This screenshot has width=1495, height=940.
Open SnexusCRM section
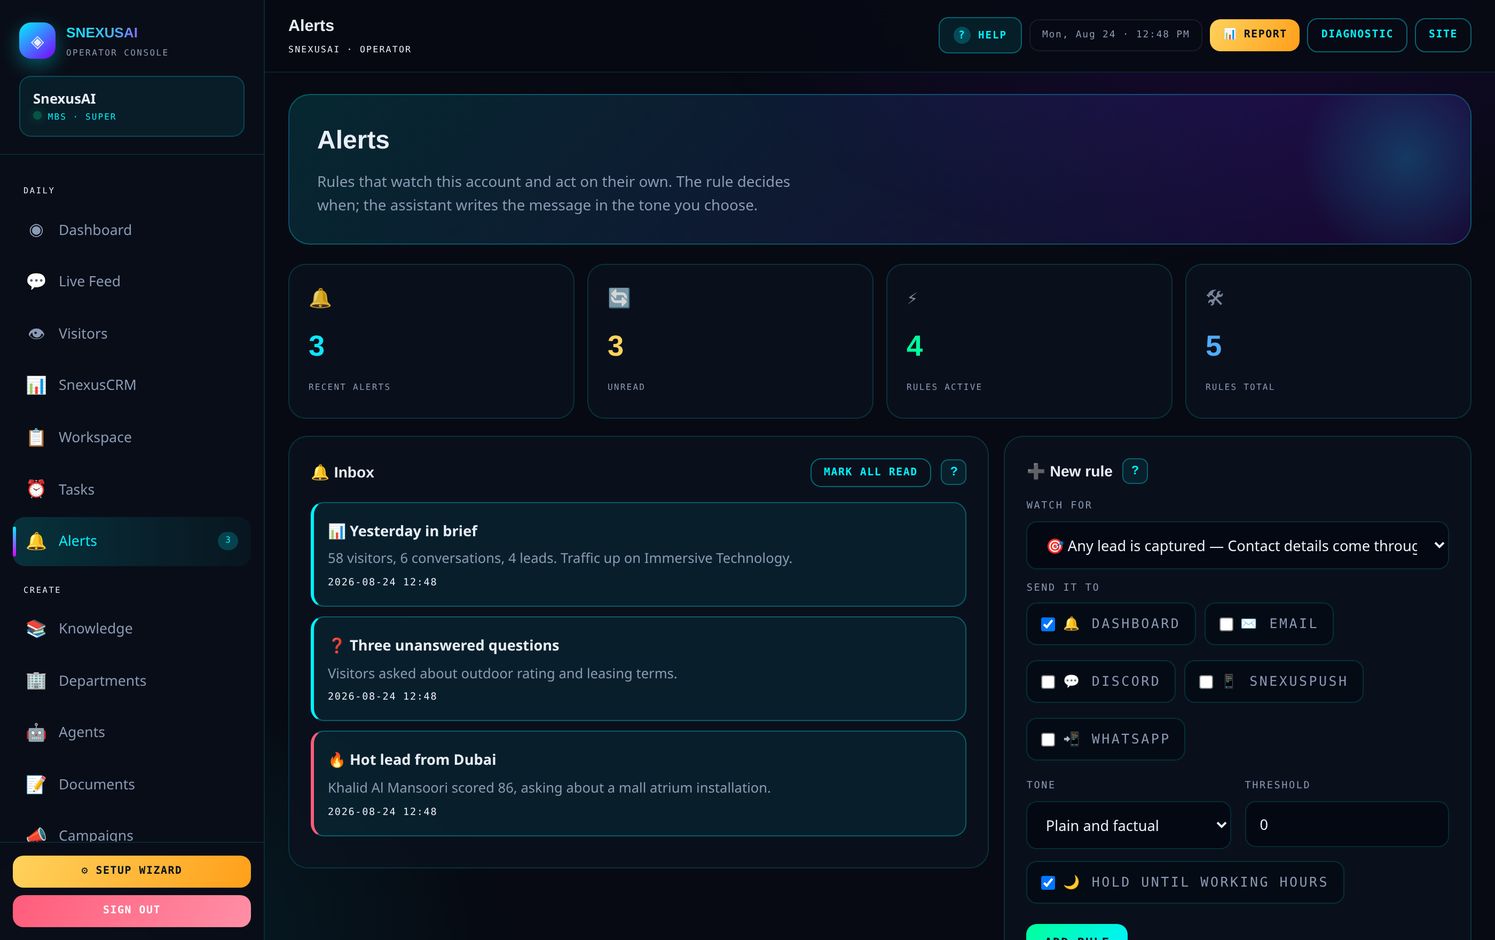click(131, 385)
